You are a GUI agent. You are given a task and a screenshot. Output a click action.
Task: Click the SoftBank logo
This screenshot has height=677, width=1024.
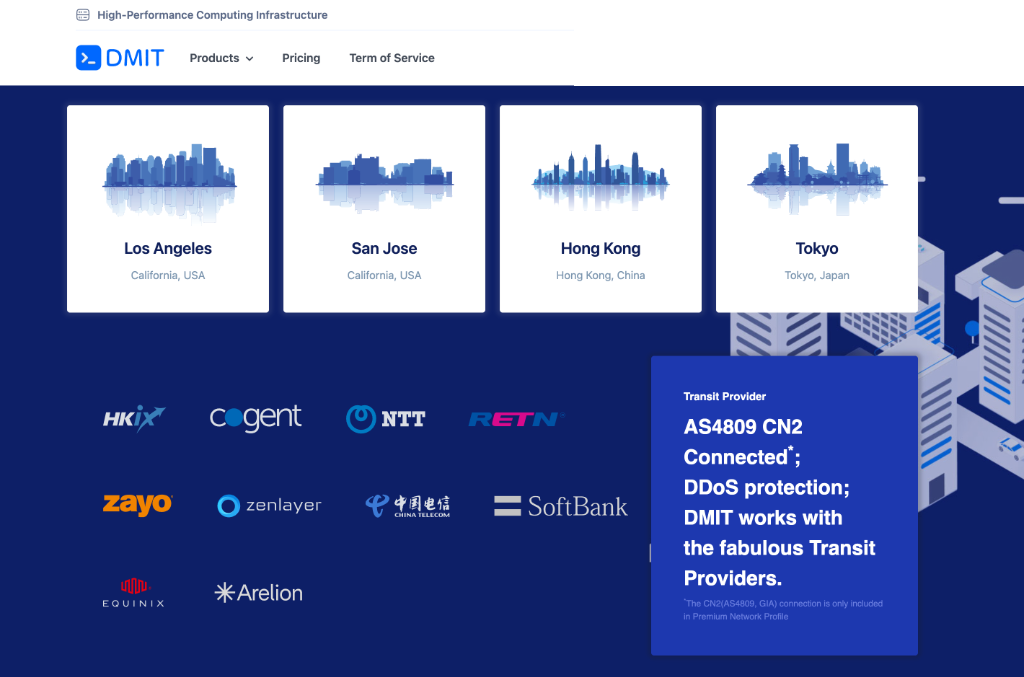(x=561, y=506)
